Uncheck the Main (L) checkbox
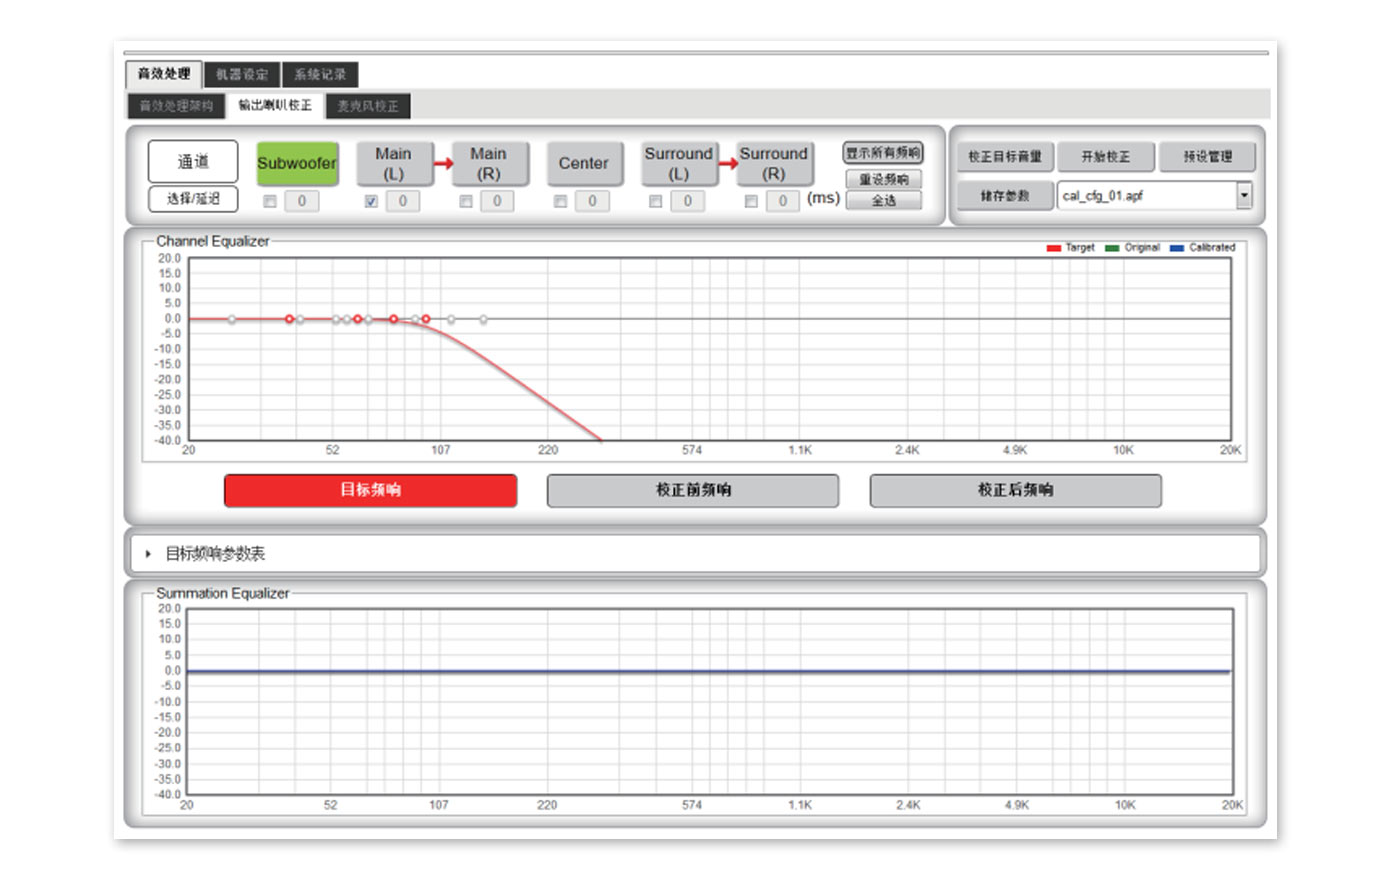 pos(371,201)
